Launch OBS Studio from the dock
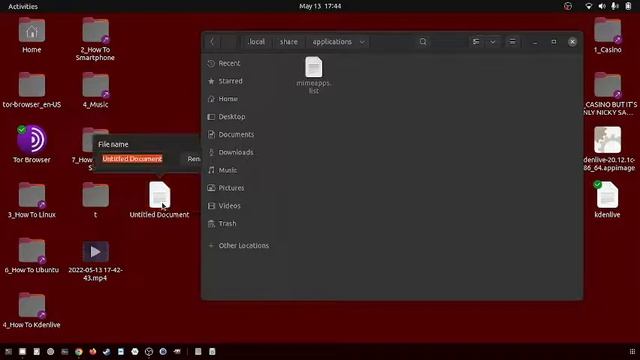640x360 pixels. pos(149,351)
